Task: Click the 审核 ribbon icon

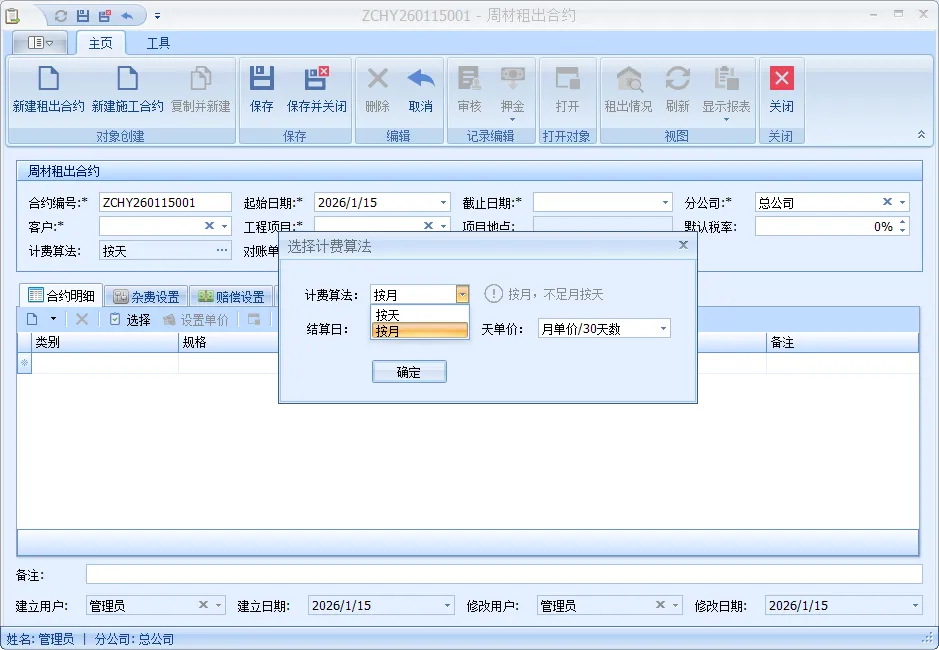Action: 470,78
